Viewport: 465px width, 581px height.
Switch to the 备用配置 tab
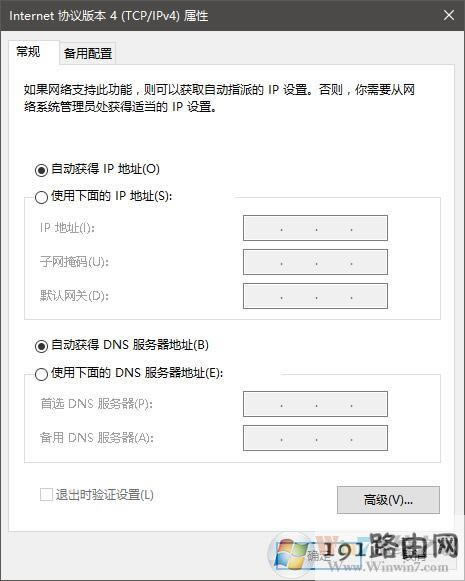coord(88,53)
